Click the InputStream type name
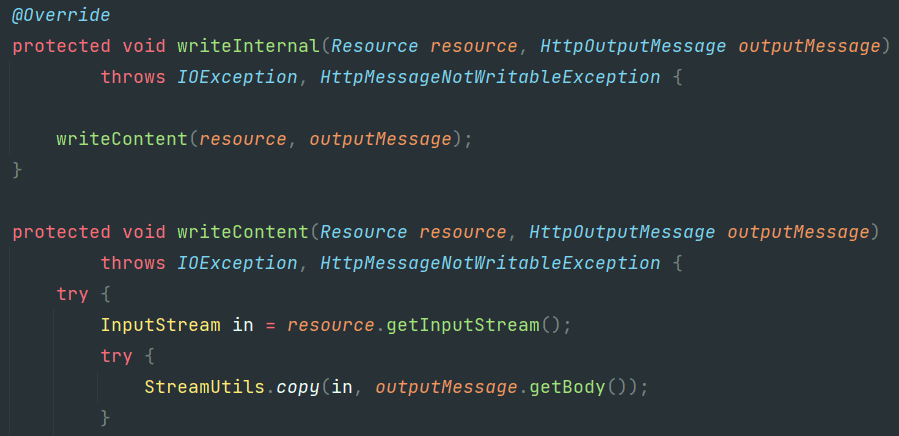This screenshot has width=899, height=436. click(161, 325)
